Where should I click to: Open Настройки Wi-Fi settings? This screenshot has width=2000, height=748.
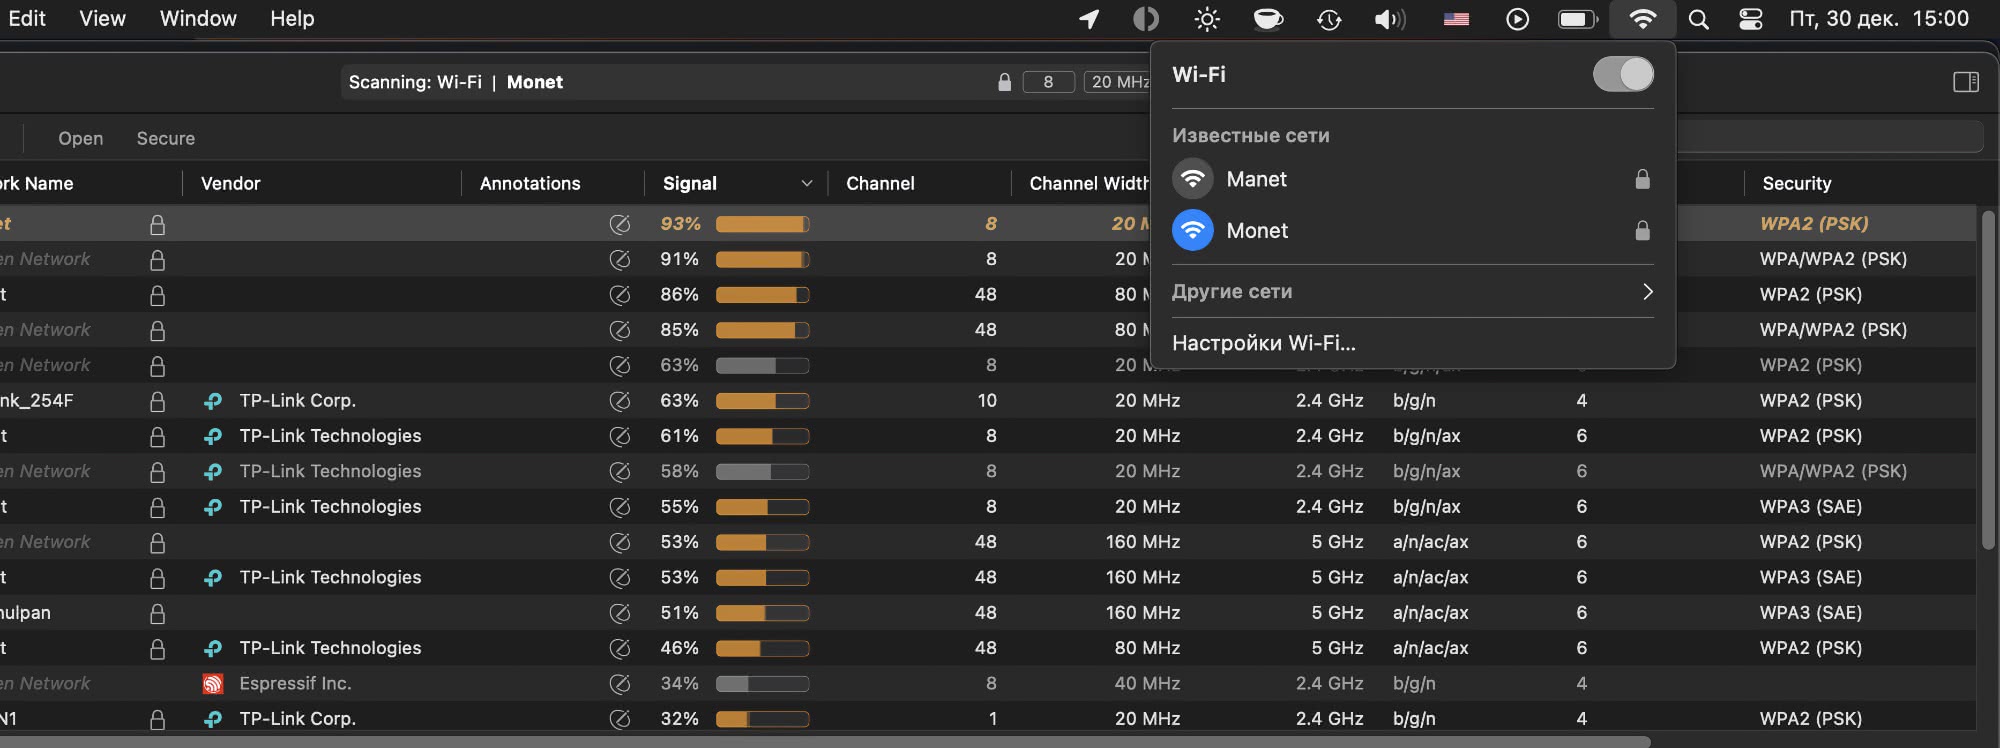tap(1264, 343)
